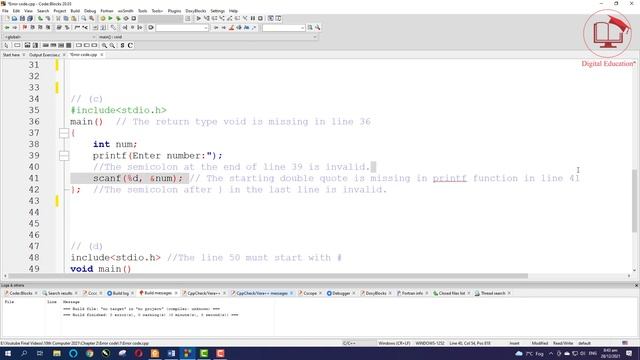Click the Find toolbar icon
Viewport: 640px width, 360px height.
tap(84, 18)
